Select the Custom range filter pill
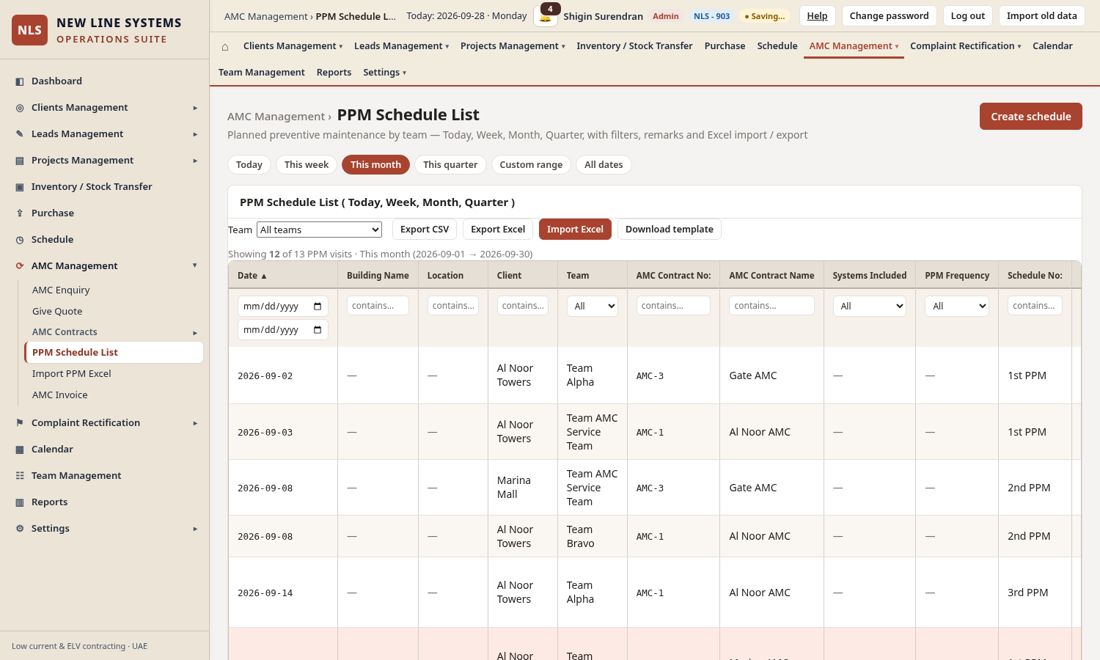1100x660 pixels. 531,165
